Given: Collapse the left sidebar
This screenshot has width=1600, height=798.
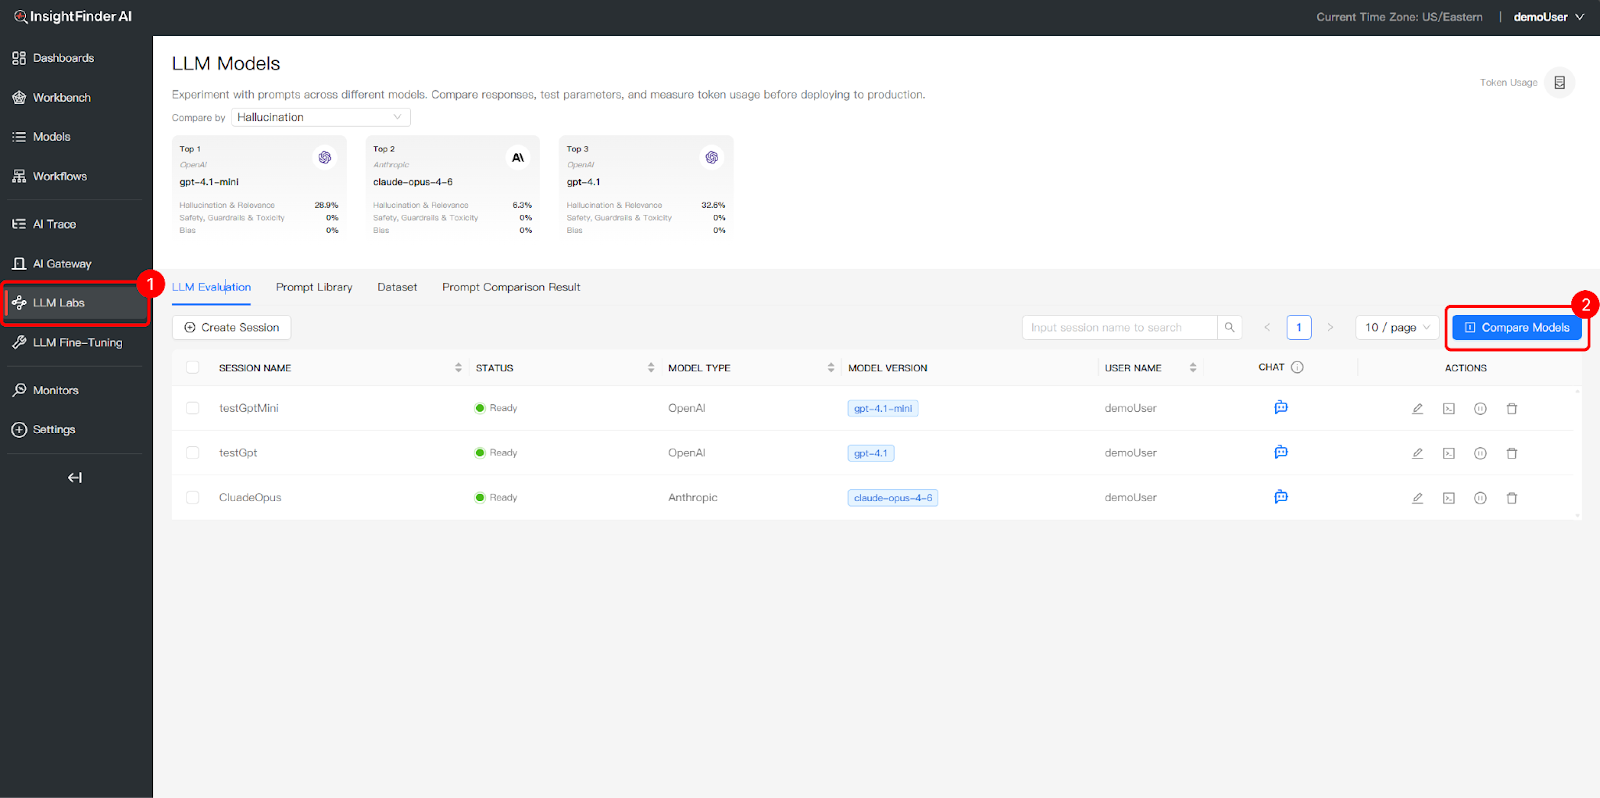Looking at the screenshot, I should [75, 478].
